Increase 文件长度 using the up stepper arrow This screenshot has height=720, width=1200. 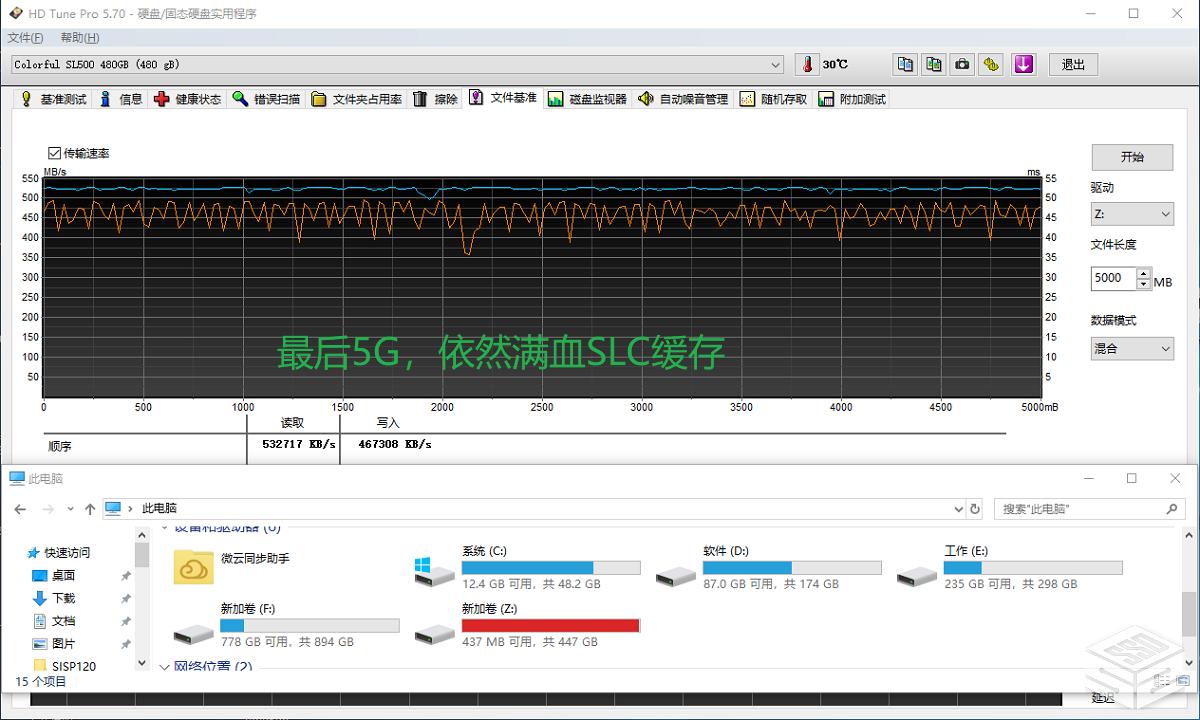(x=1143, y=273)
